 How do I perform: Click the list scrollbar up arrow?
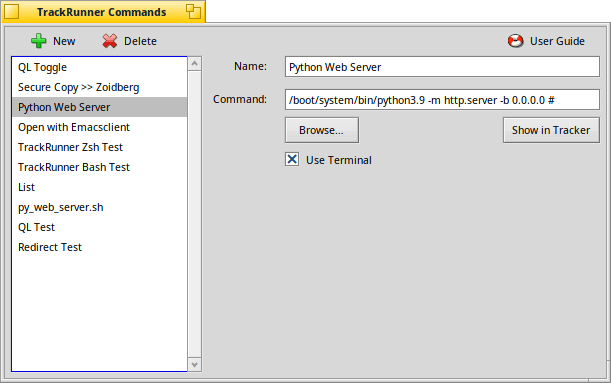pyautogui.click(x=194, y=64)
